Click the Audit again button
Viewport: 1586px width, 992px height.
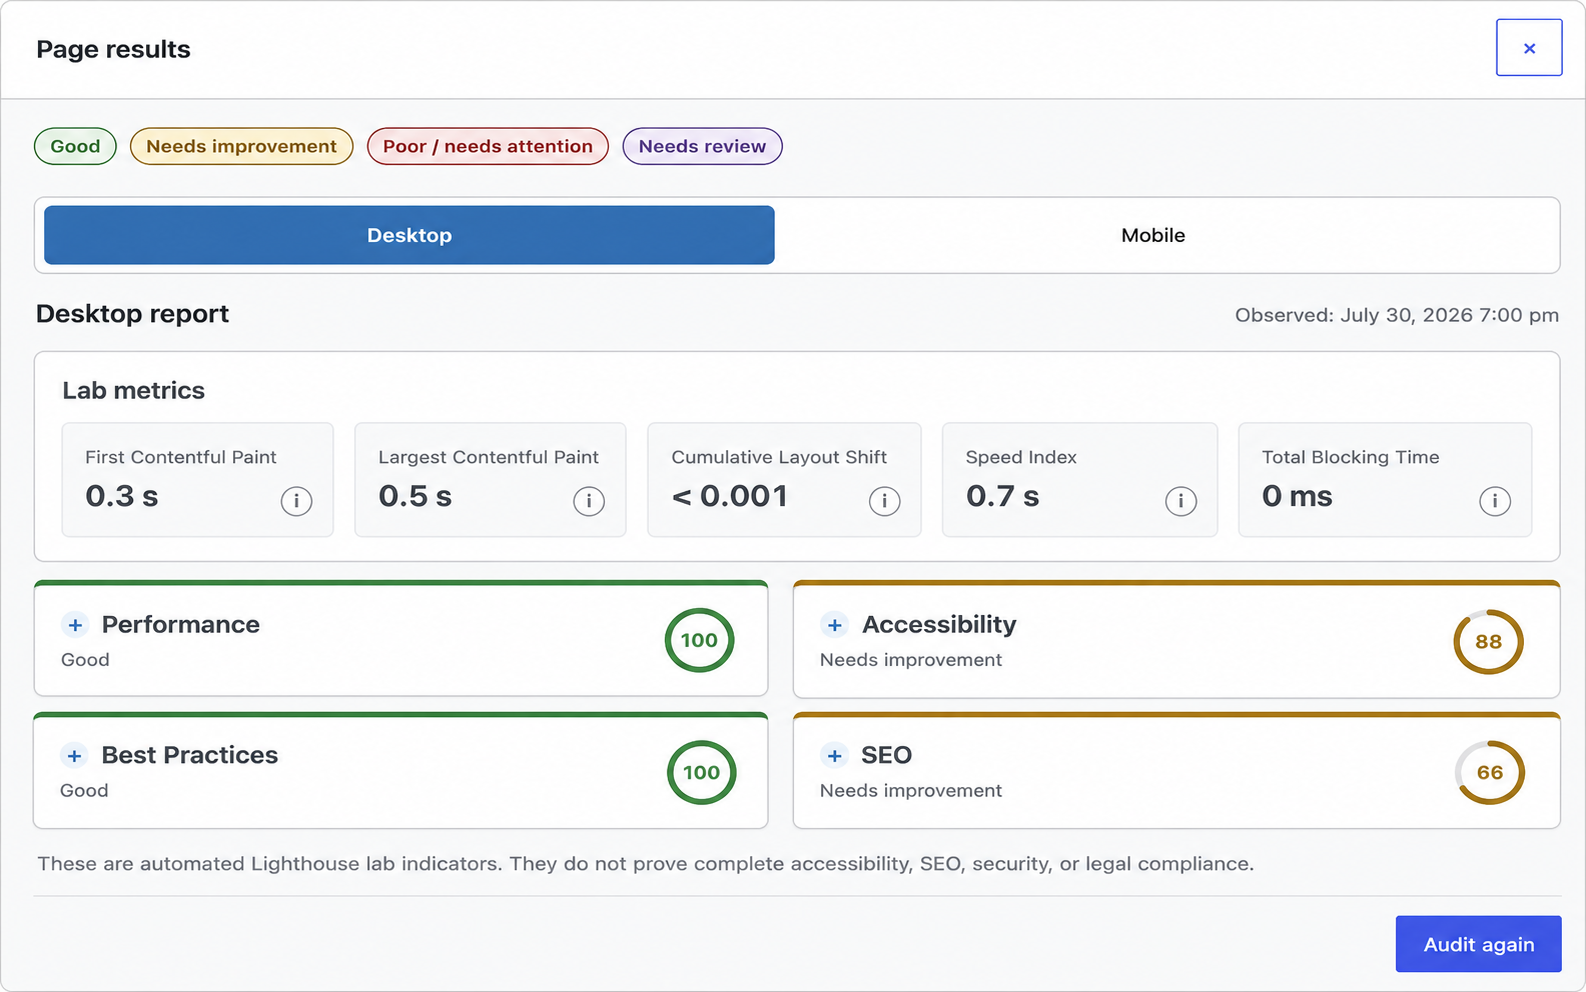pos(1478,944)
